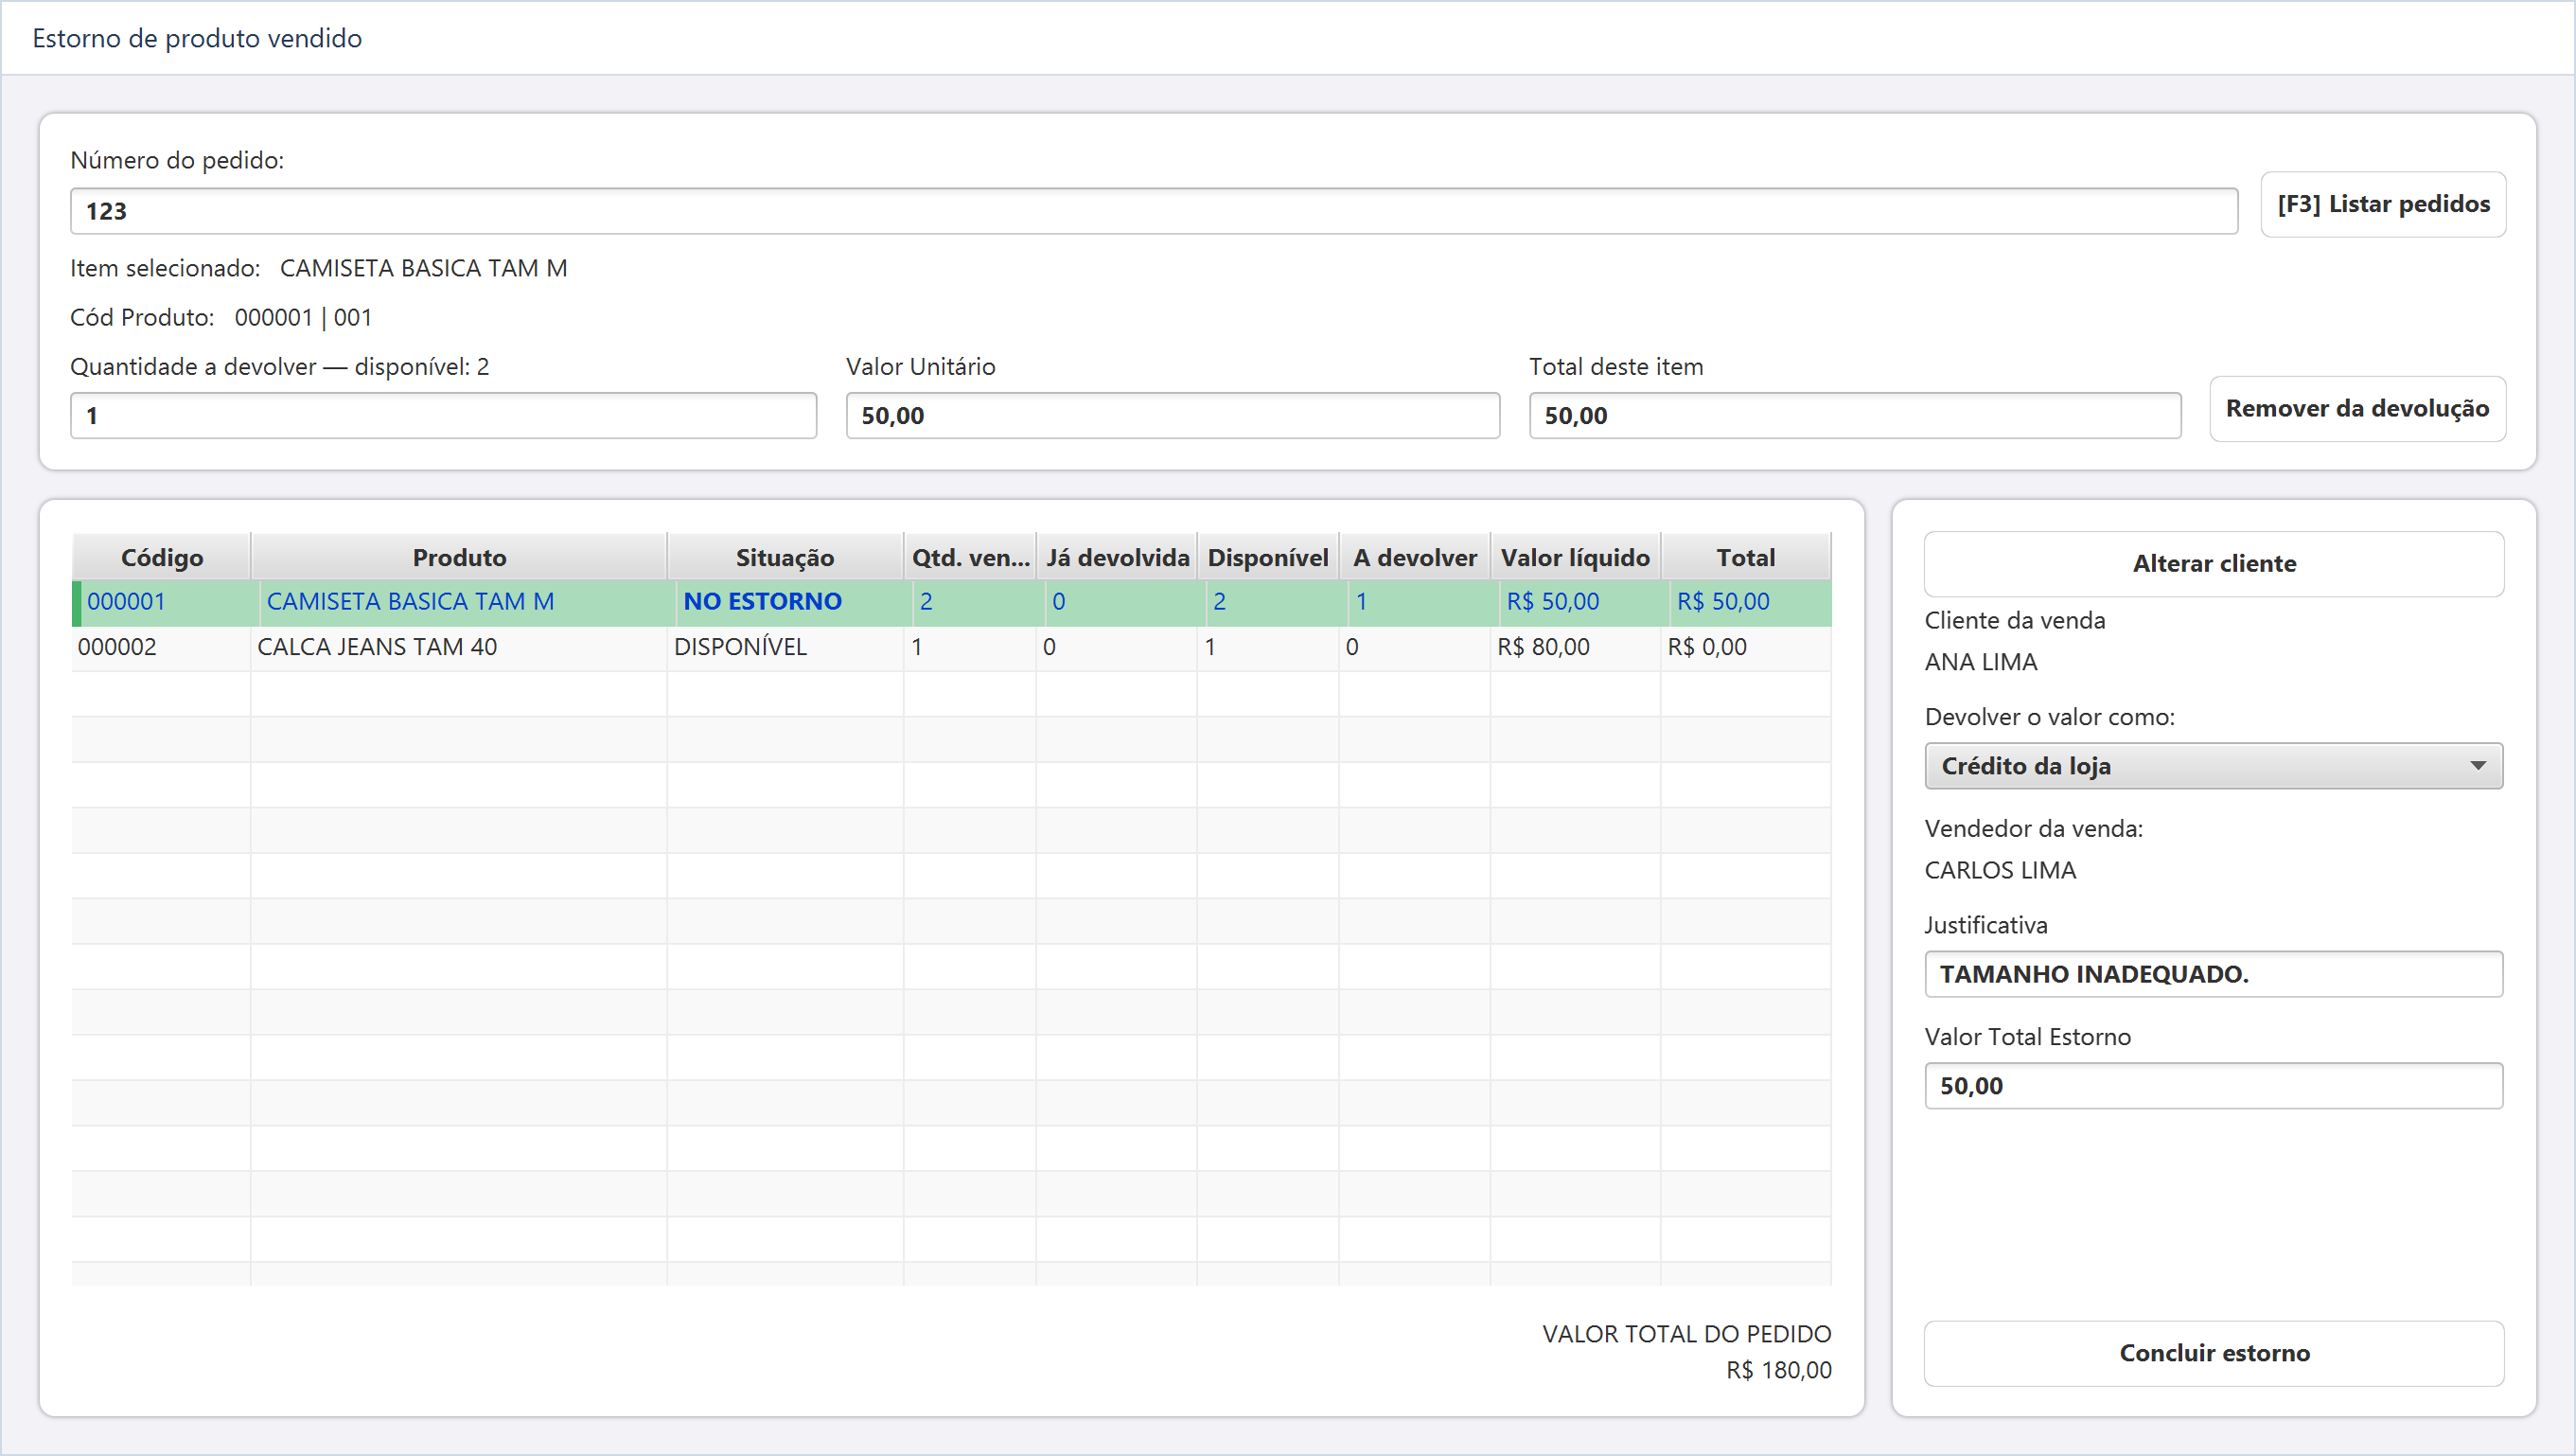Sort by the Código column header
The width and height of the screenshot is (2576, 1456).
coord(161,557)
